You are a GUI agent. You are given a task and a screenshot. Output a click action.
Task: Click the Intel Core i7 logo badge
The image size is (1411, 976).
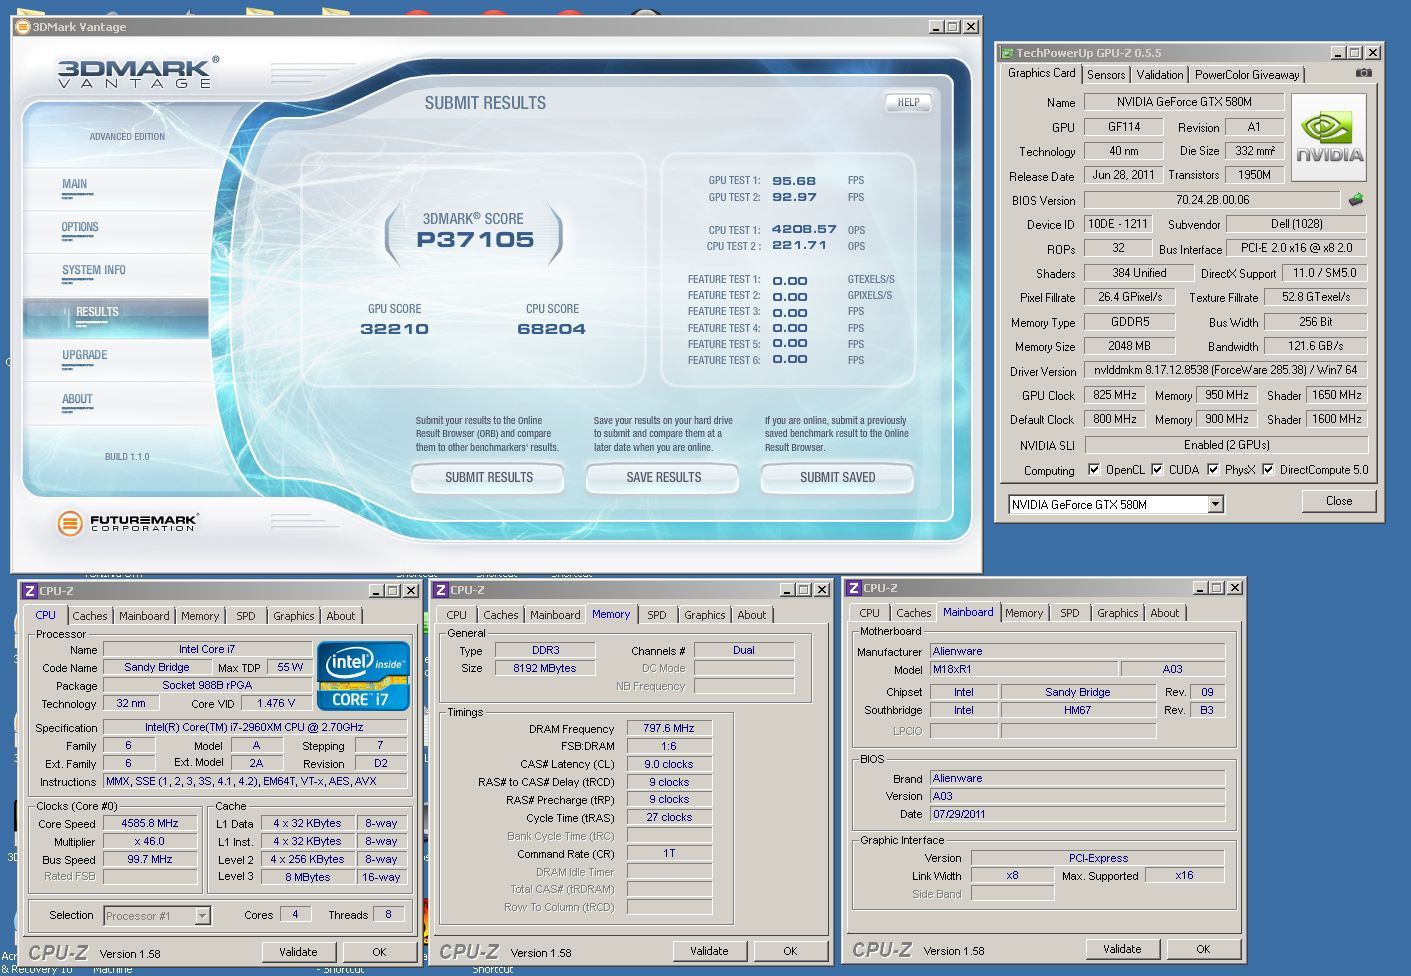coord(363,676)
